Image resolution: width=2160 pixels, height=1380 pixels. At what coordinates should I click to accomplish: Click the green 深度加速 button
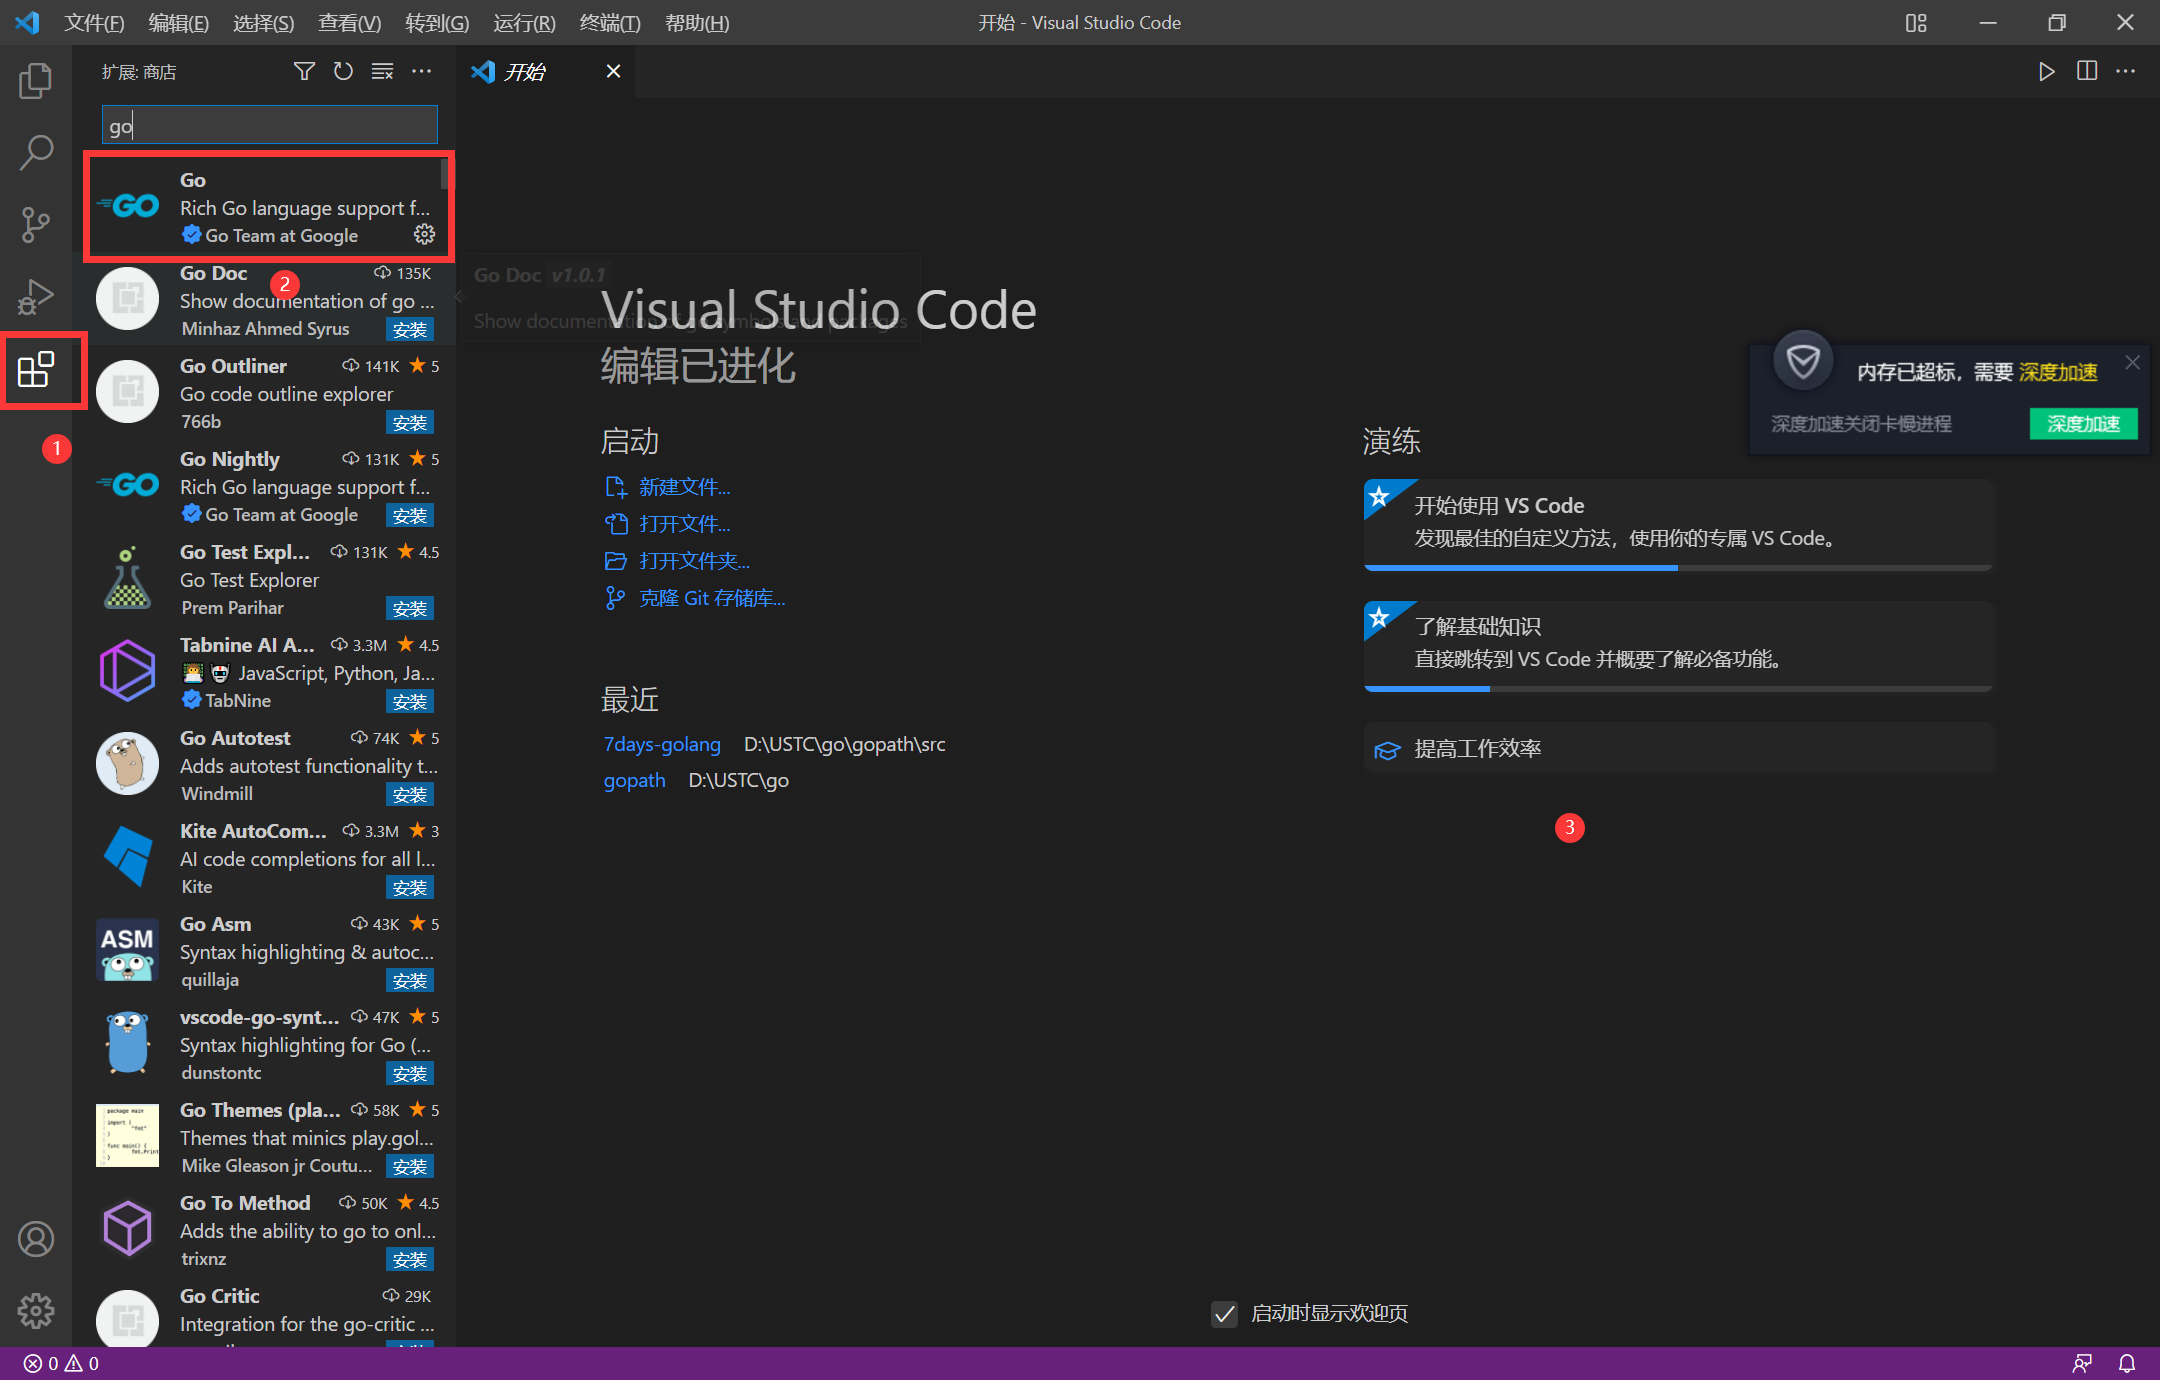2083,423
